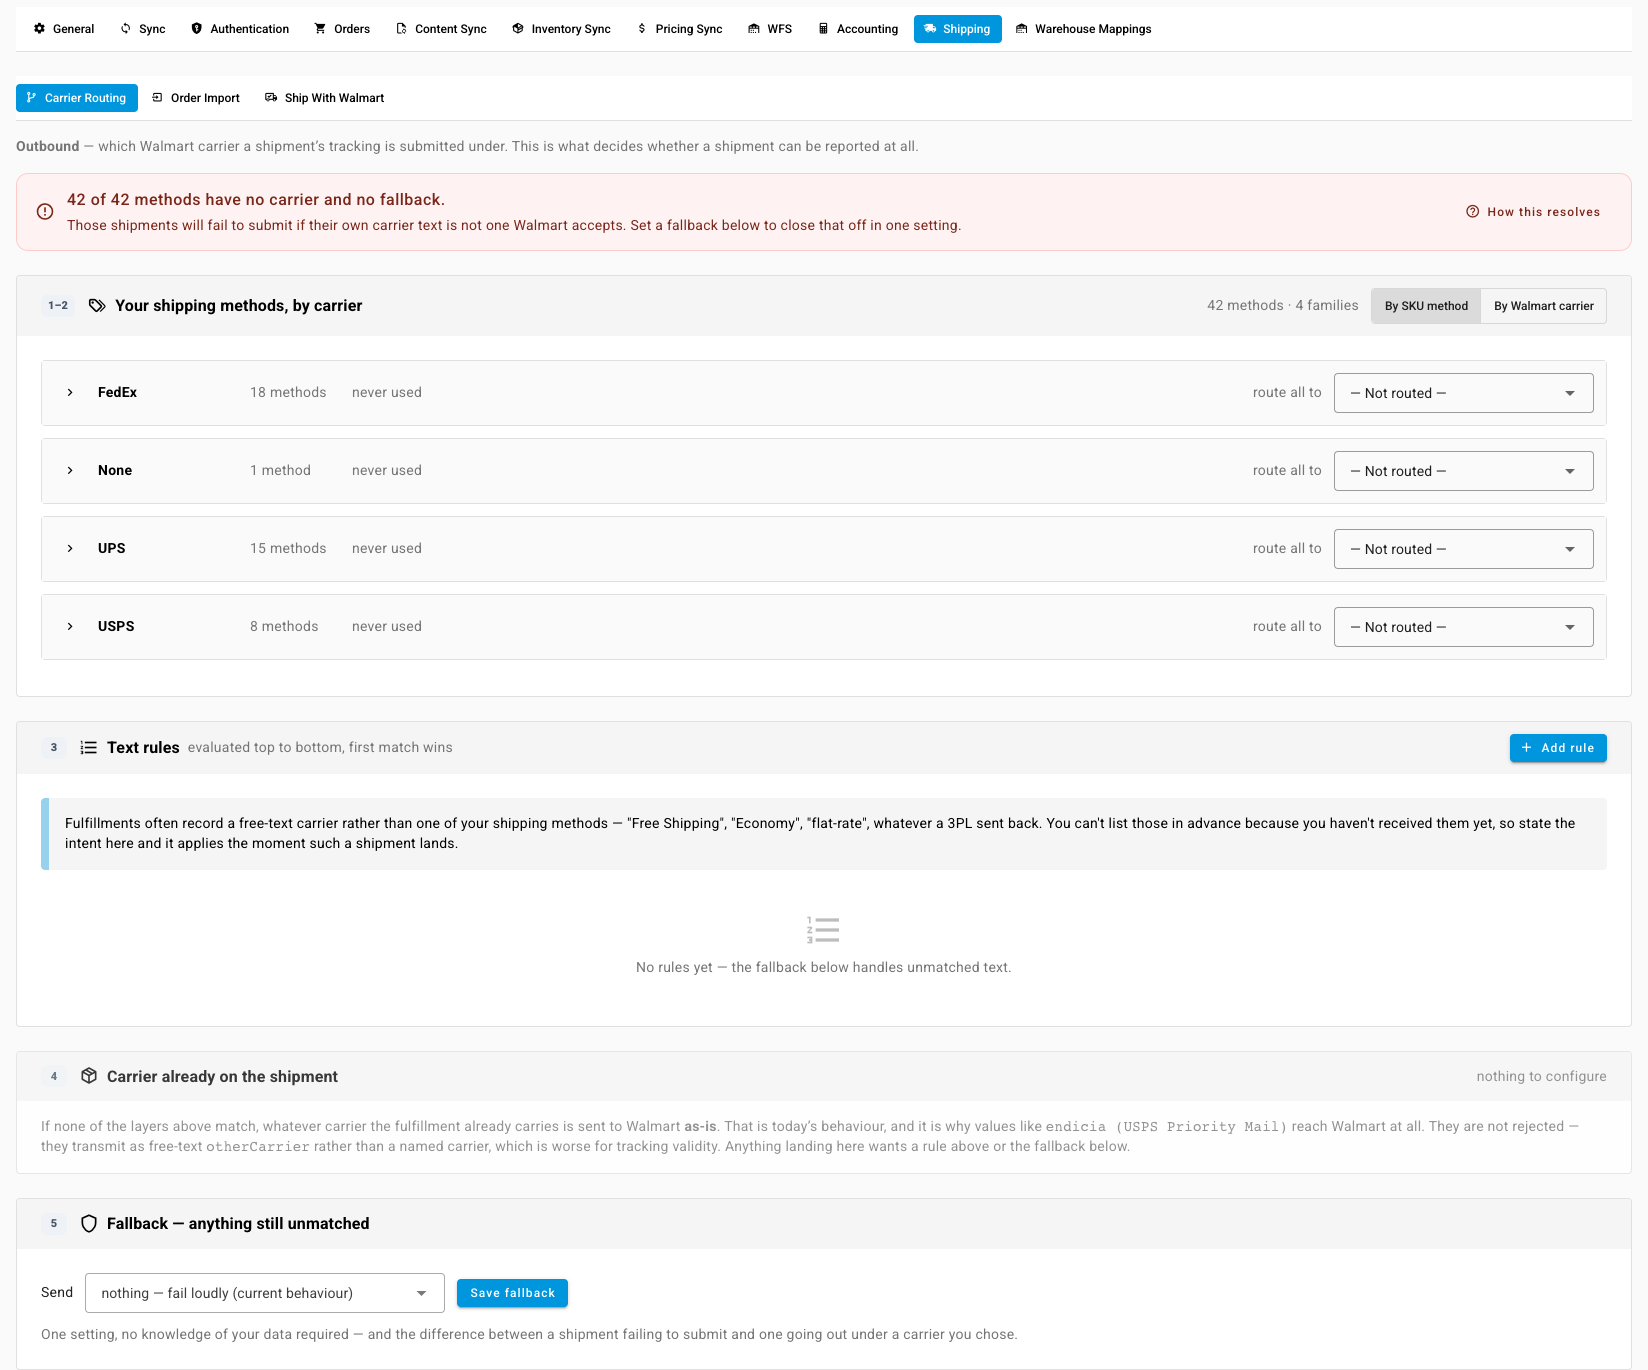Click the '1 method' None count
The width and height of the screenshot is (1648, 1370).
(x=280, y=471)
